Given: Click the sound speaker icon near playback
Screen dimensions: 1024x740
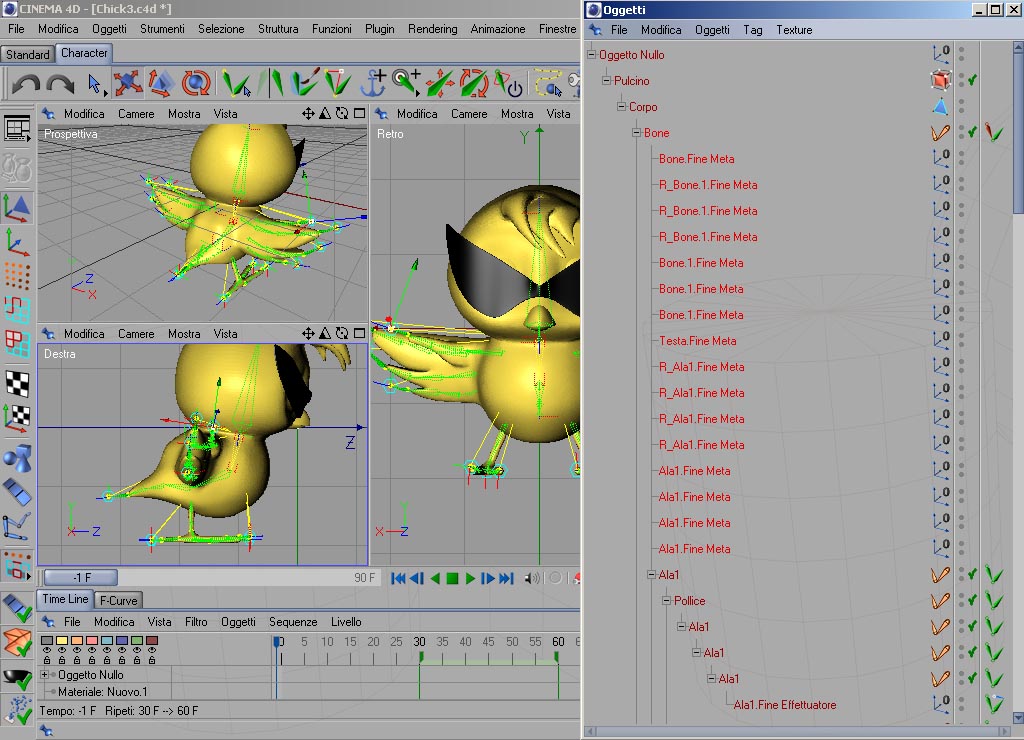Looking at the screenshot, I should (x=532, y=578).
